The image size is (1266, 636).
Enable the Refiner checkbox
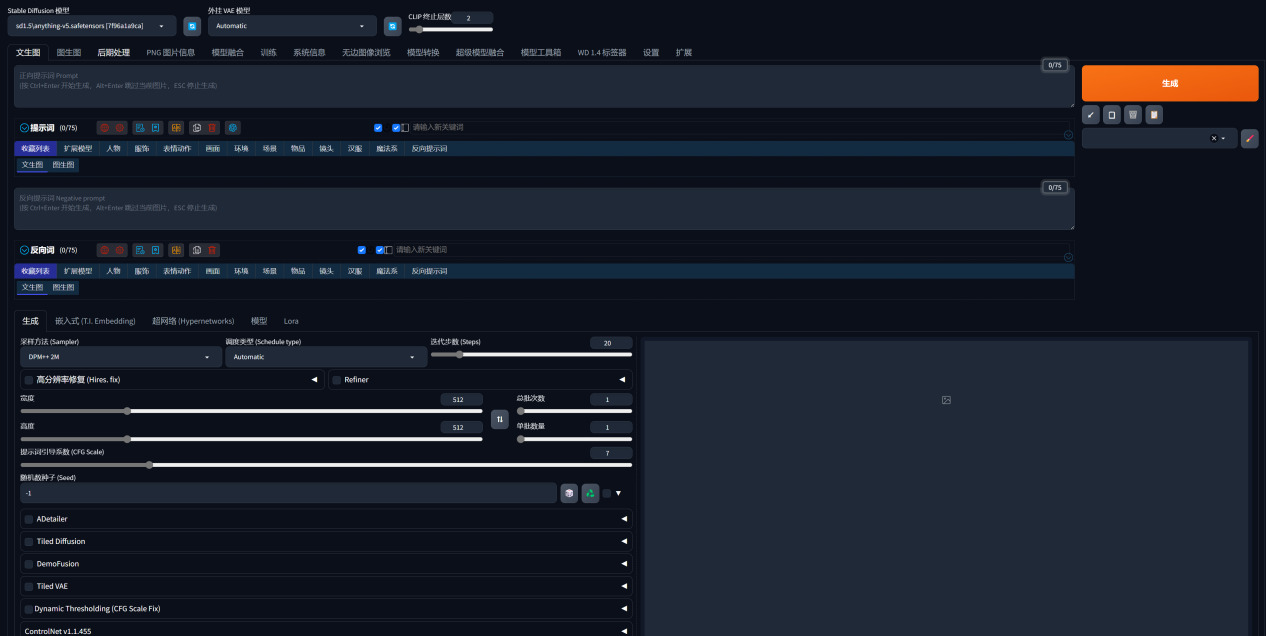coord(337,380)
